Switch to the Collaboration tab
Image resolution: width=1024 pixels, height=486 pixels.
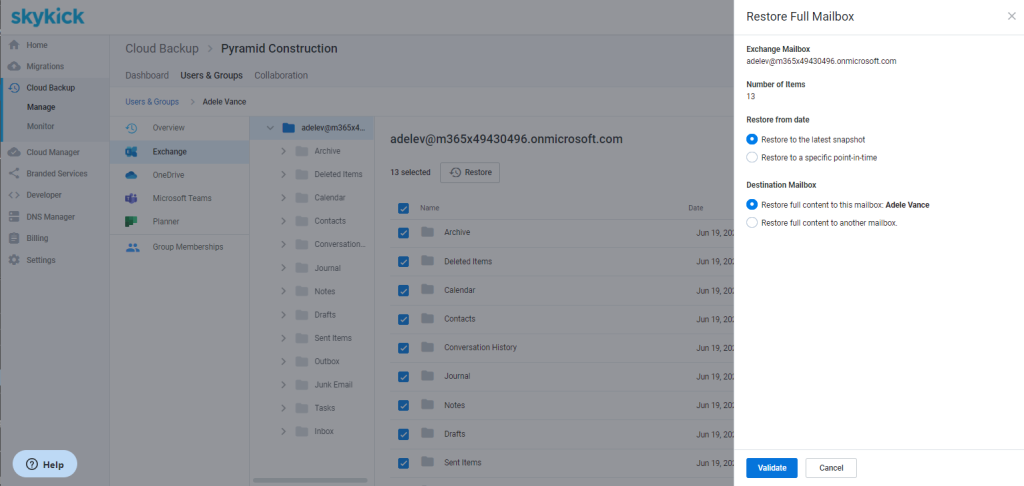pos(281,75)
